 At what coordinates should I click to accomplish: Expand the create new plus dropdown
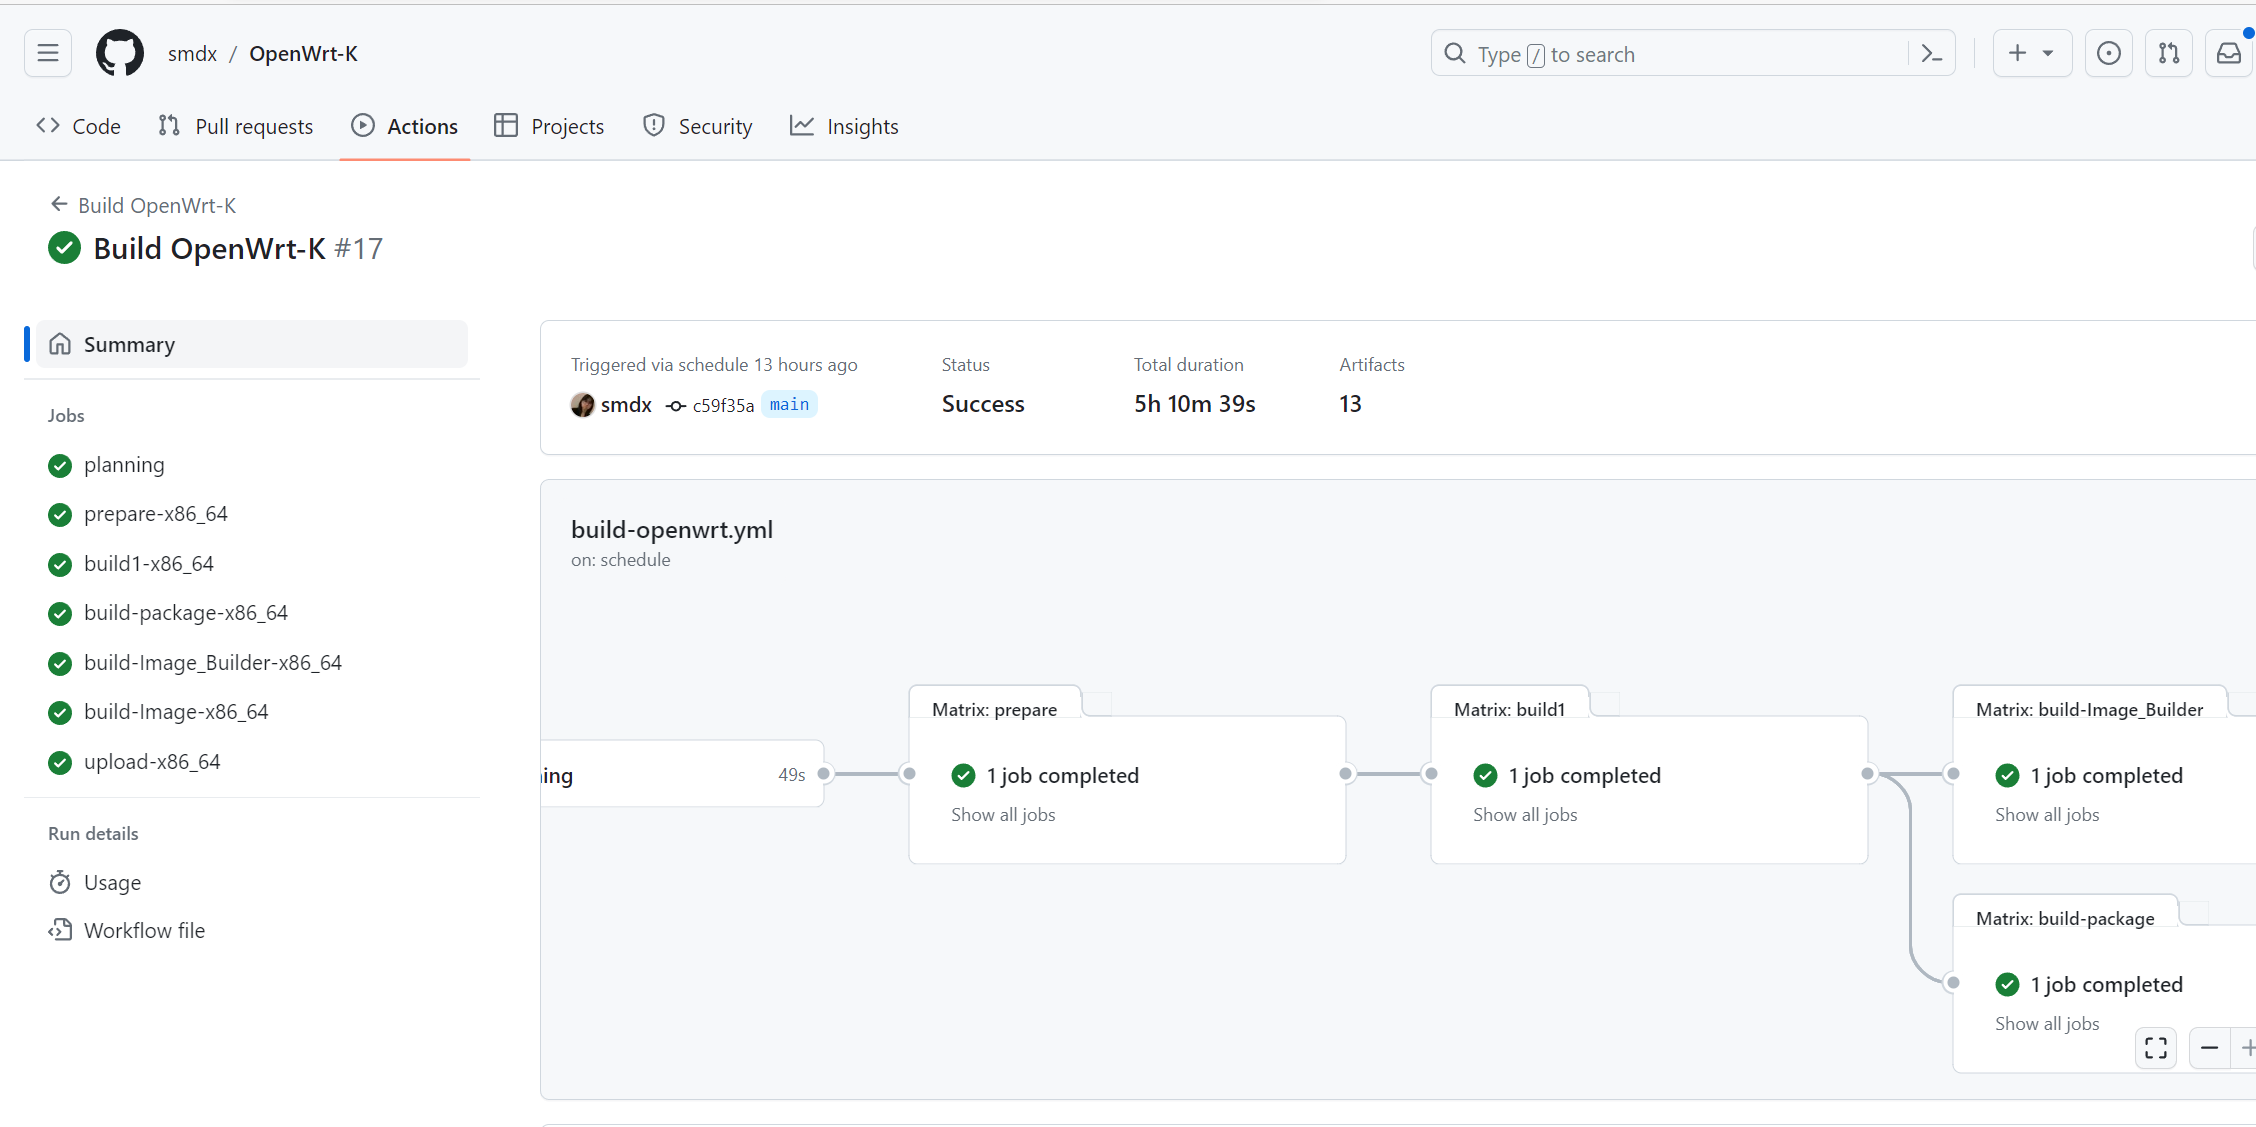(2031, 53)
